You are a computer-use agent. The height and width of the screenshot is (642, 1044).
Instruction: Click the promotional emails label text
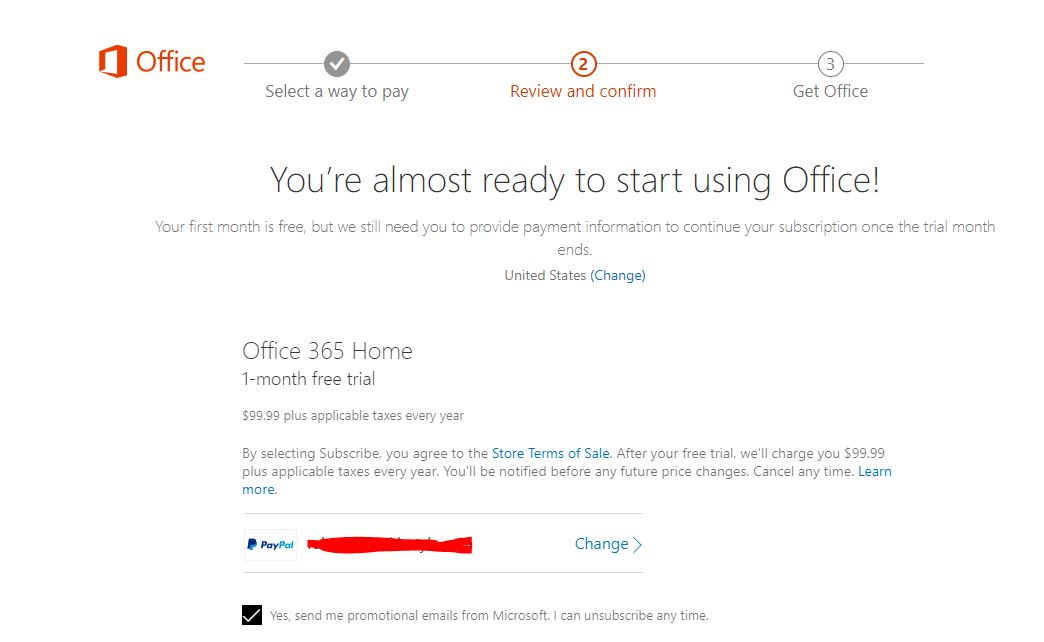pyautogui.click(x=488, y=616)
